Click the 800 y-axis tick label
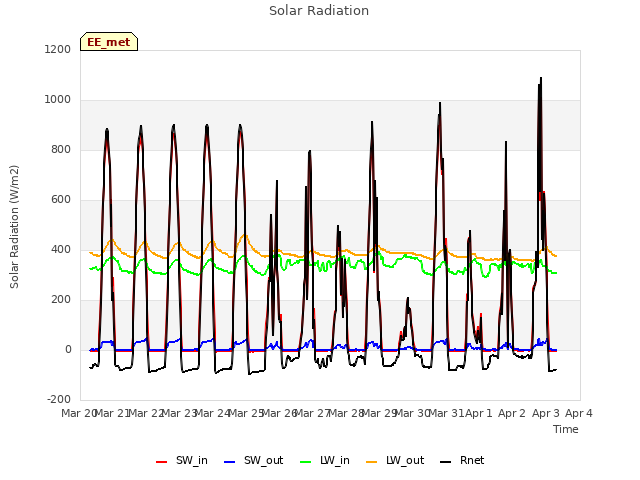640x480 pixels. [61, 150]
